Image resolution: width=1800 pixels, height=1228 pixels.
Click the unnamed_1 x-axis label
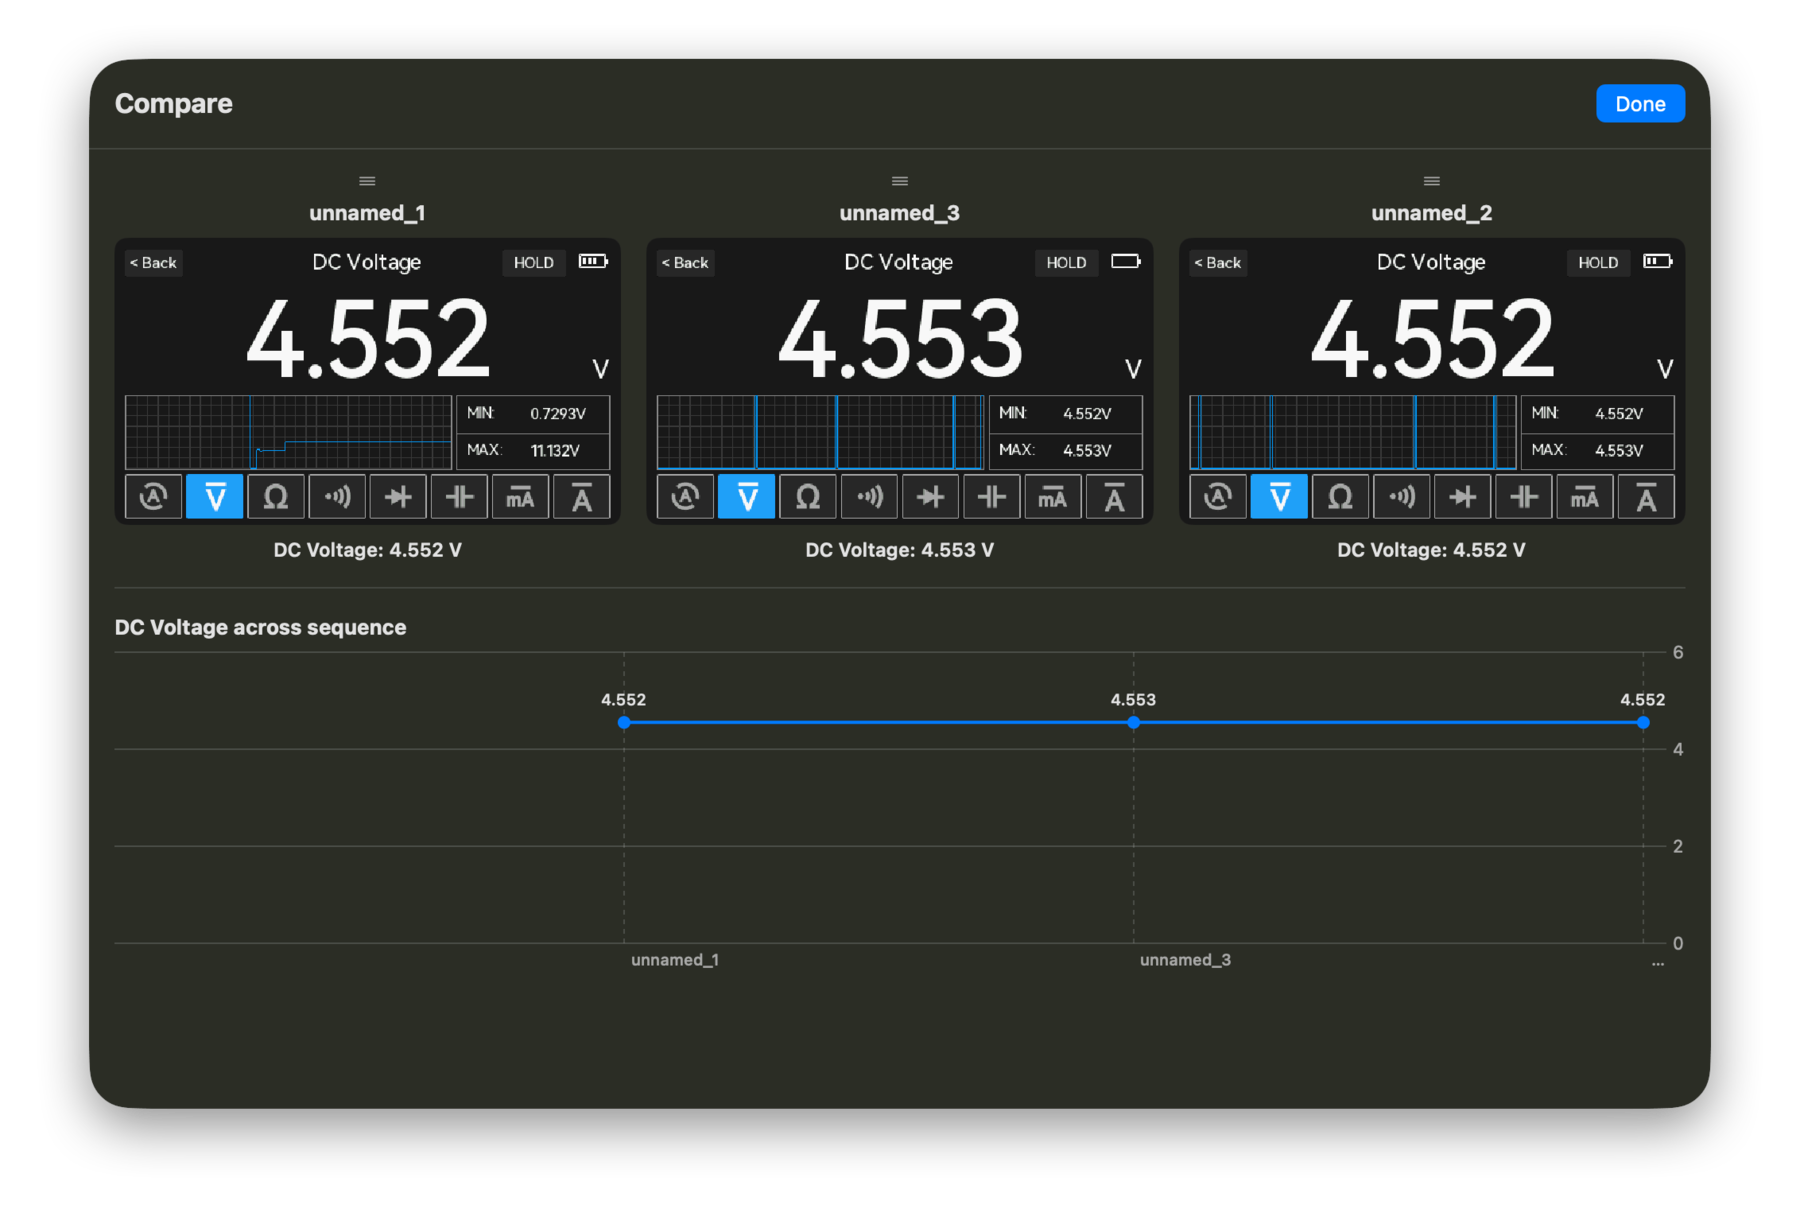pyautogui.click(x=675, y=960)
